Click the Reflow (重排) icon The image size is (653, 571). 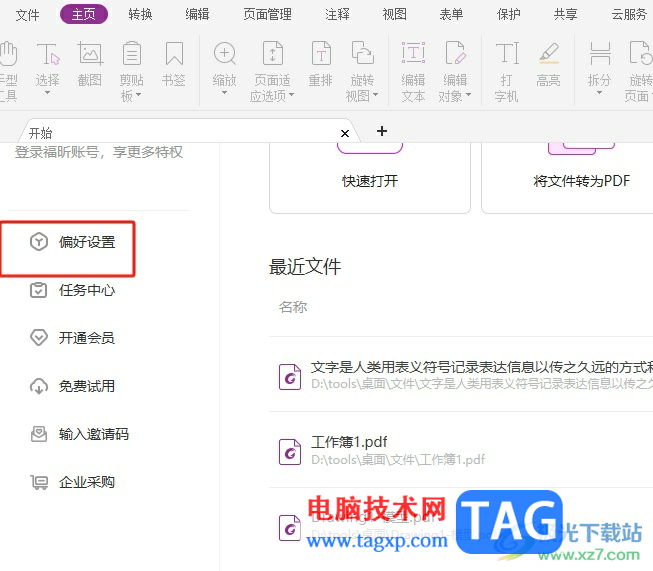pos(321,53)
